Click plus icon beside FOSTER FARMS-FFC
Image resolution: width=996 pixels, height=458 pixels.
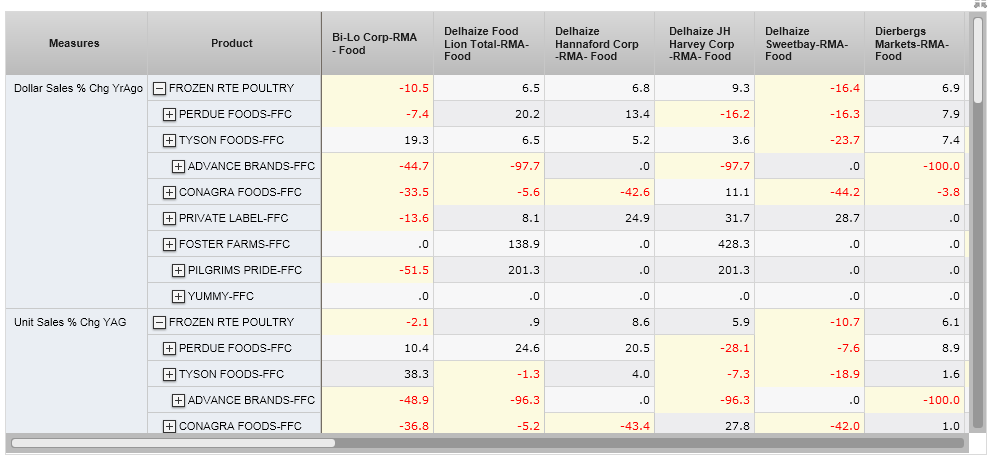(169, 244)
